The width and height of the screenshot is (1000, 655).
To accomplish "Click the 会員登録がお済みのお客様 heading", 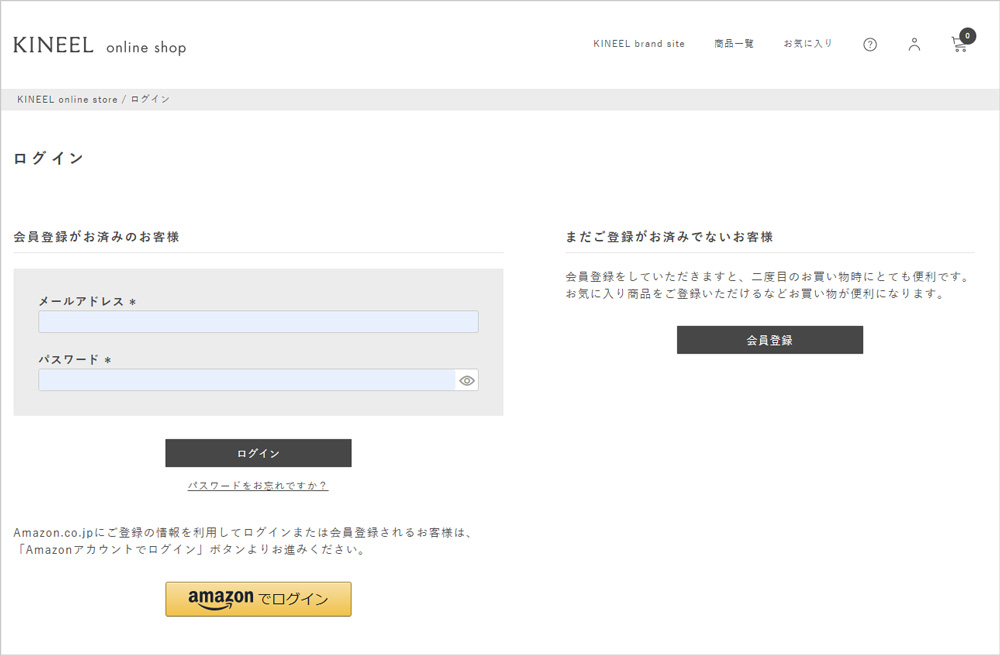I will [x=96, y=237].
